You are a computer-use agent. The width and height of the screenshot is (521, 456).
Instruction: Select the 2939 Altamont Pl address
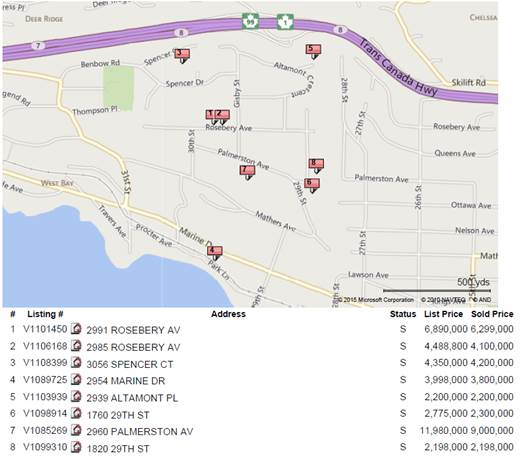pyautogui.click(x=132, y=398)
